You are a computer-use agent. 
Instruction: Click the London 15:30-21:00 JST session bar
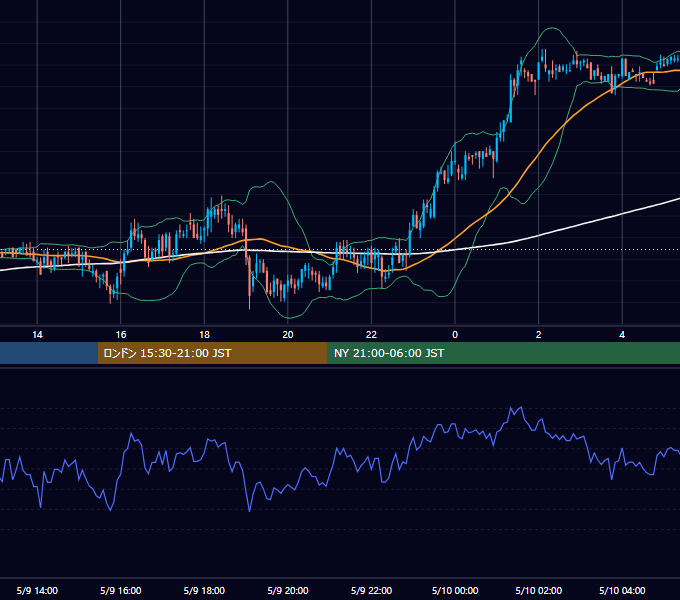pyautogui.click(x=212, y=353)
